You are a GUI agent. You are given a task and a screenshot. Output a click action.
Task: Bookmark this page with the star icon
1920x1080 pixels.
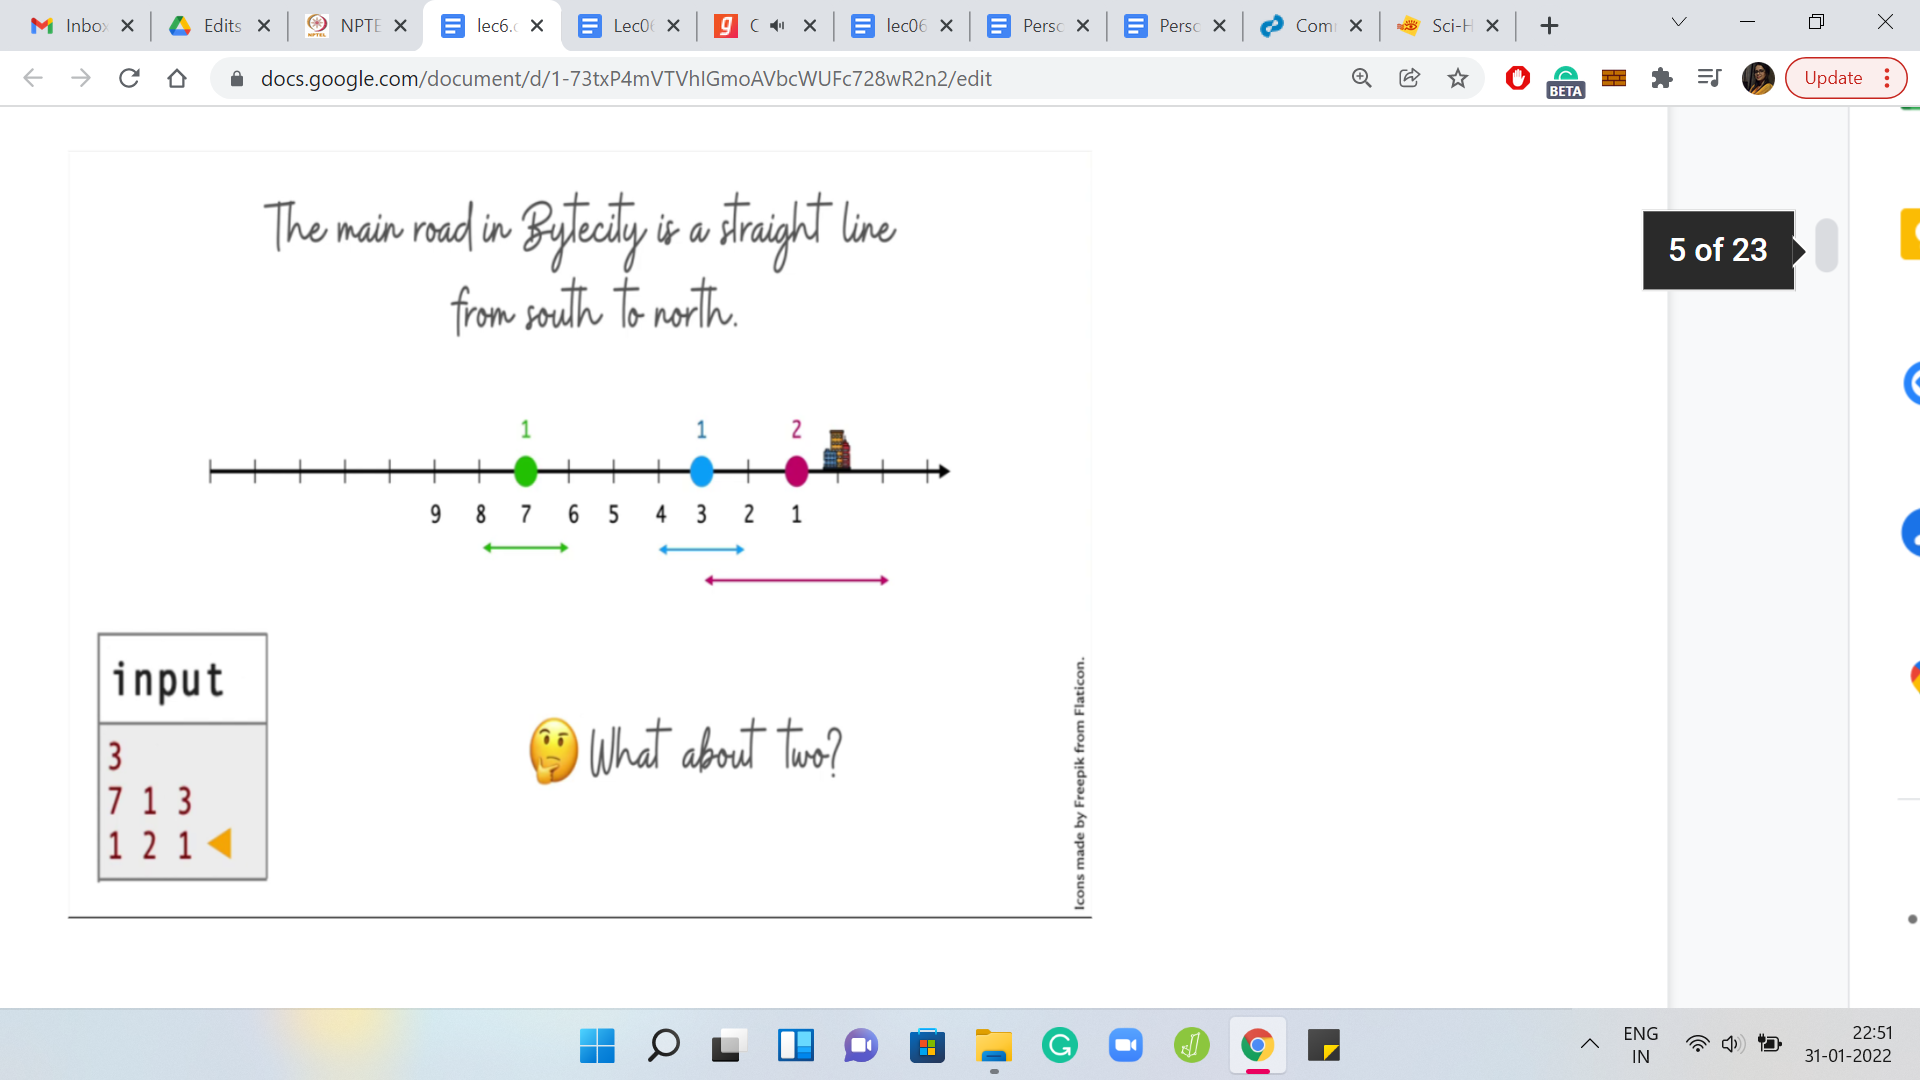(x=1458, y=78)
